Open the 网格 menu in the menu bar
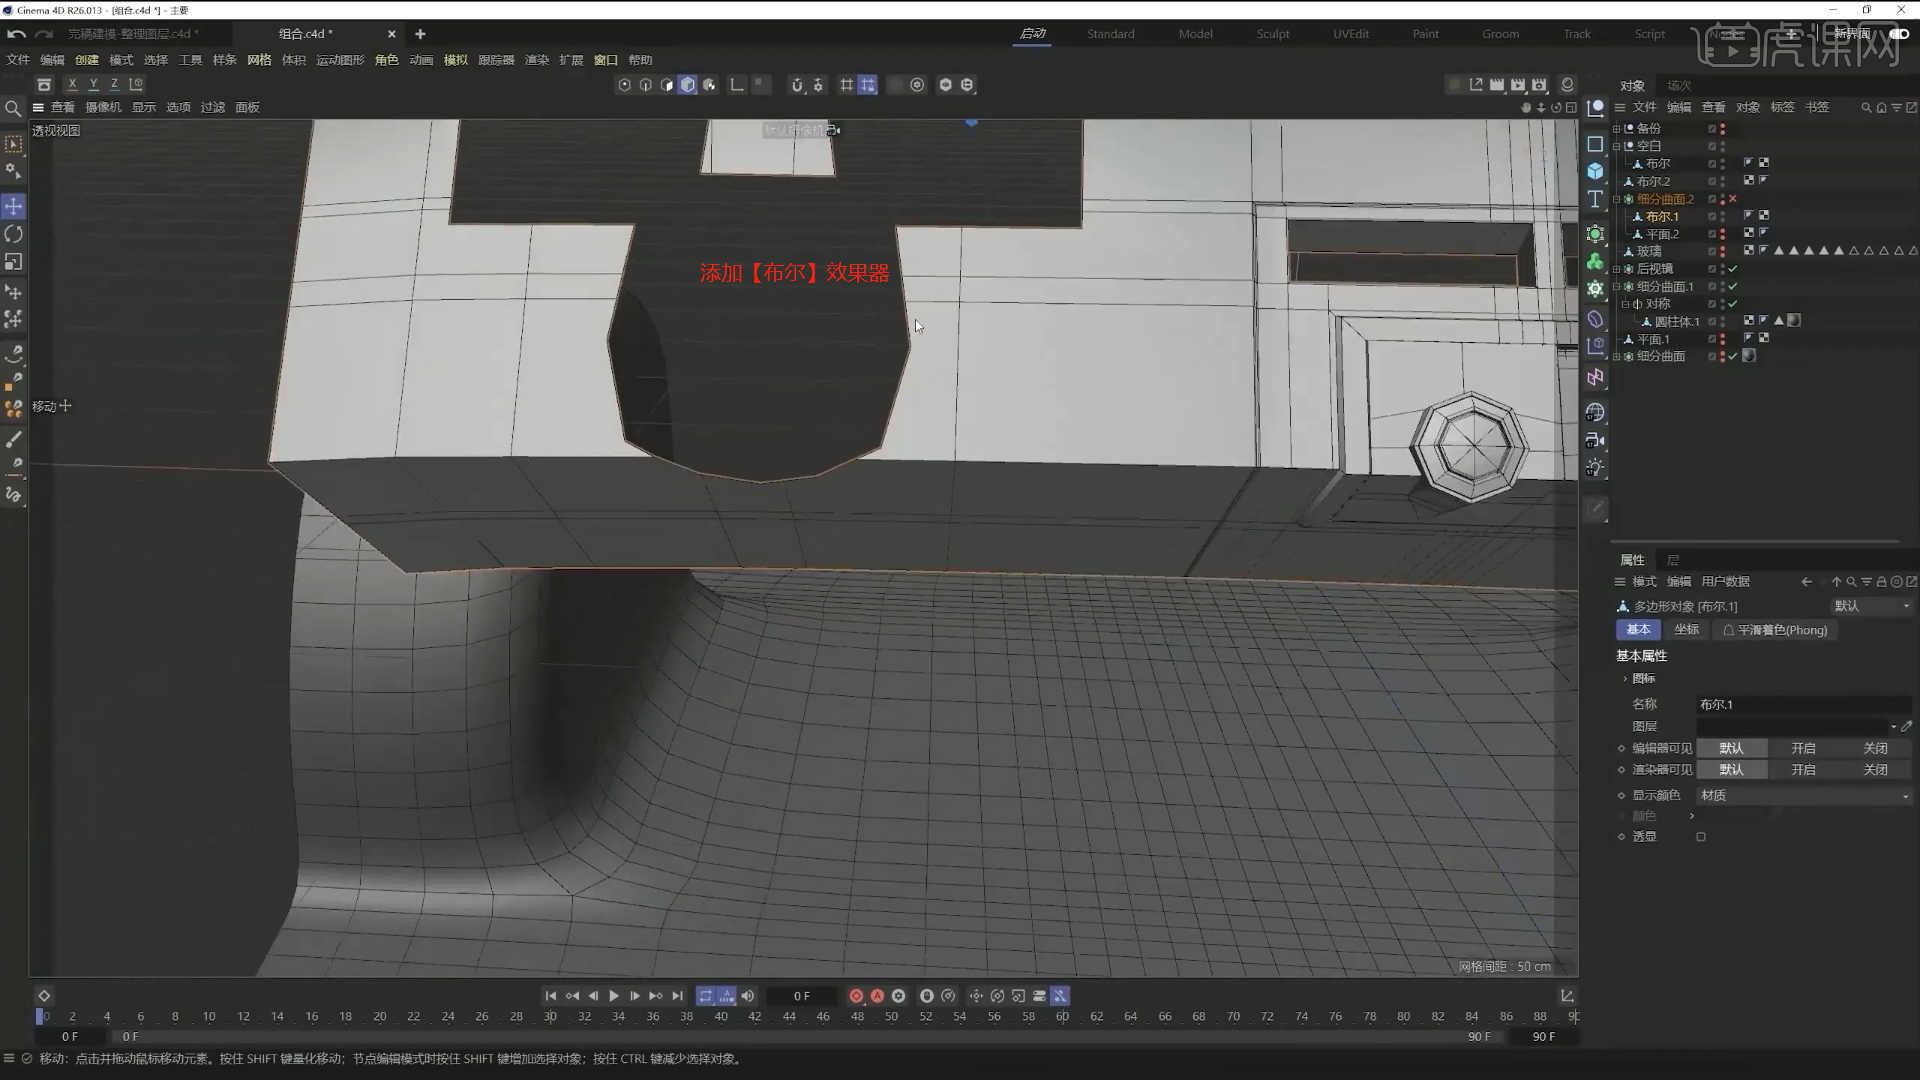The width and height of the screenshot is (1920, 1080). coord(258,59)
